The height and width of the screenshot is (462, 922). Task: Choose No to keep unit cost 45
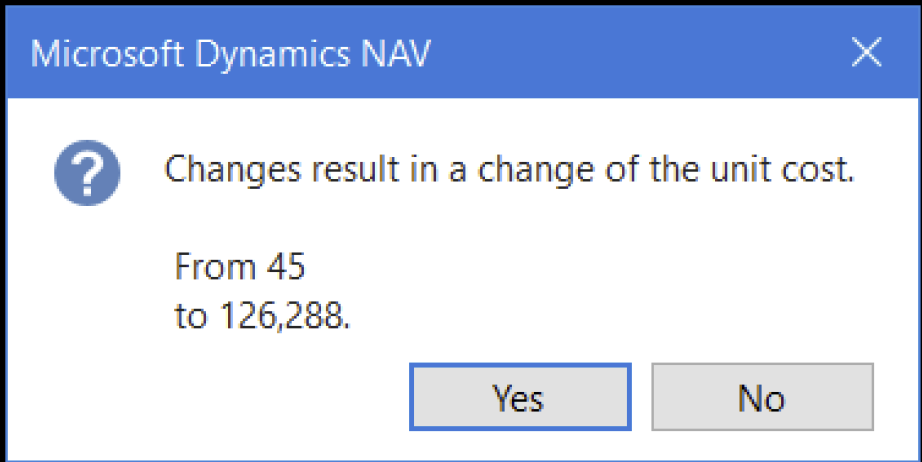pos(762,397)
